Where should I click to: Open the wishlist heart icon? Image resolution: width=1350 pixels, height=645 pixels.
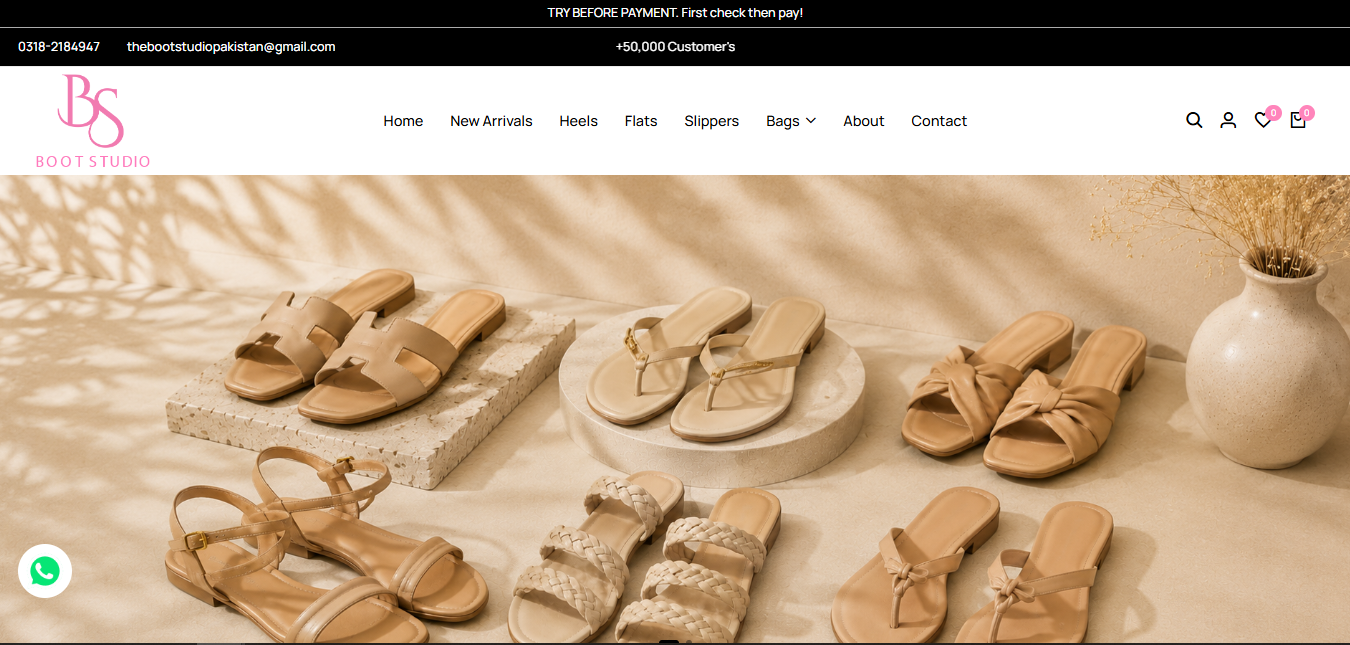coord(1263,120)
